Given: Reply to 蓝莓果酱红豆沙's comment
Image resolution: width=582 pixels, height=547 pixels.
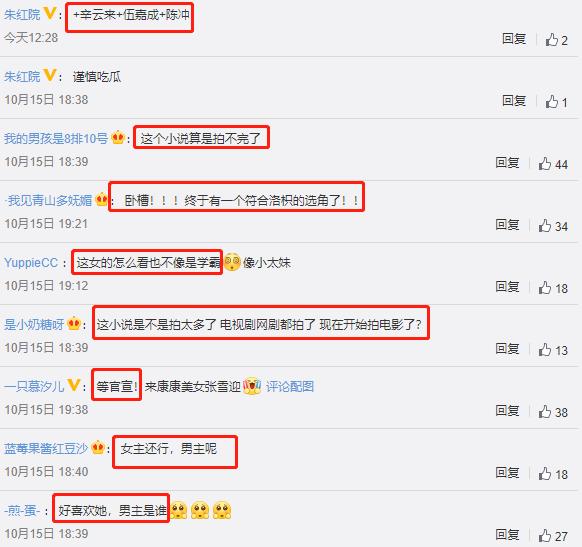Looking at the screenshot, I should (x=507, y=473).
